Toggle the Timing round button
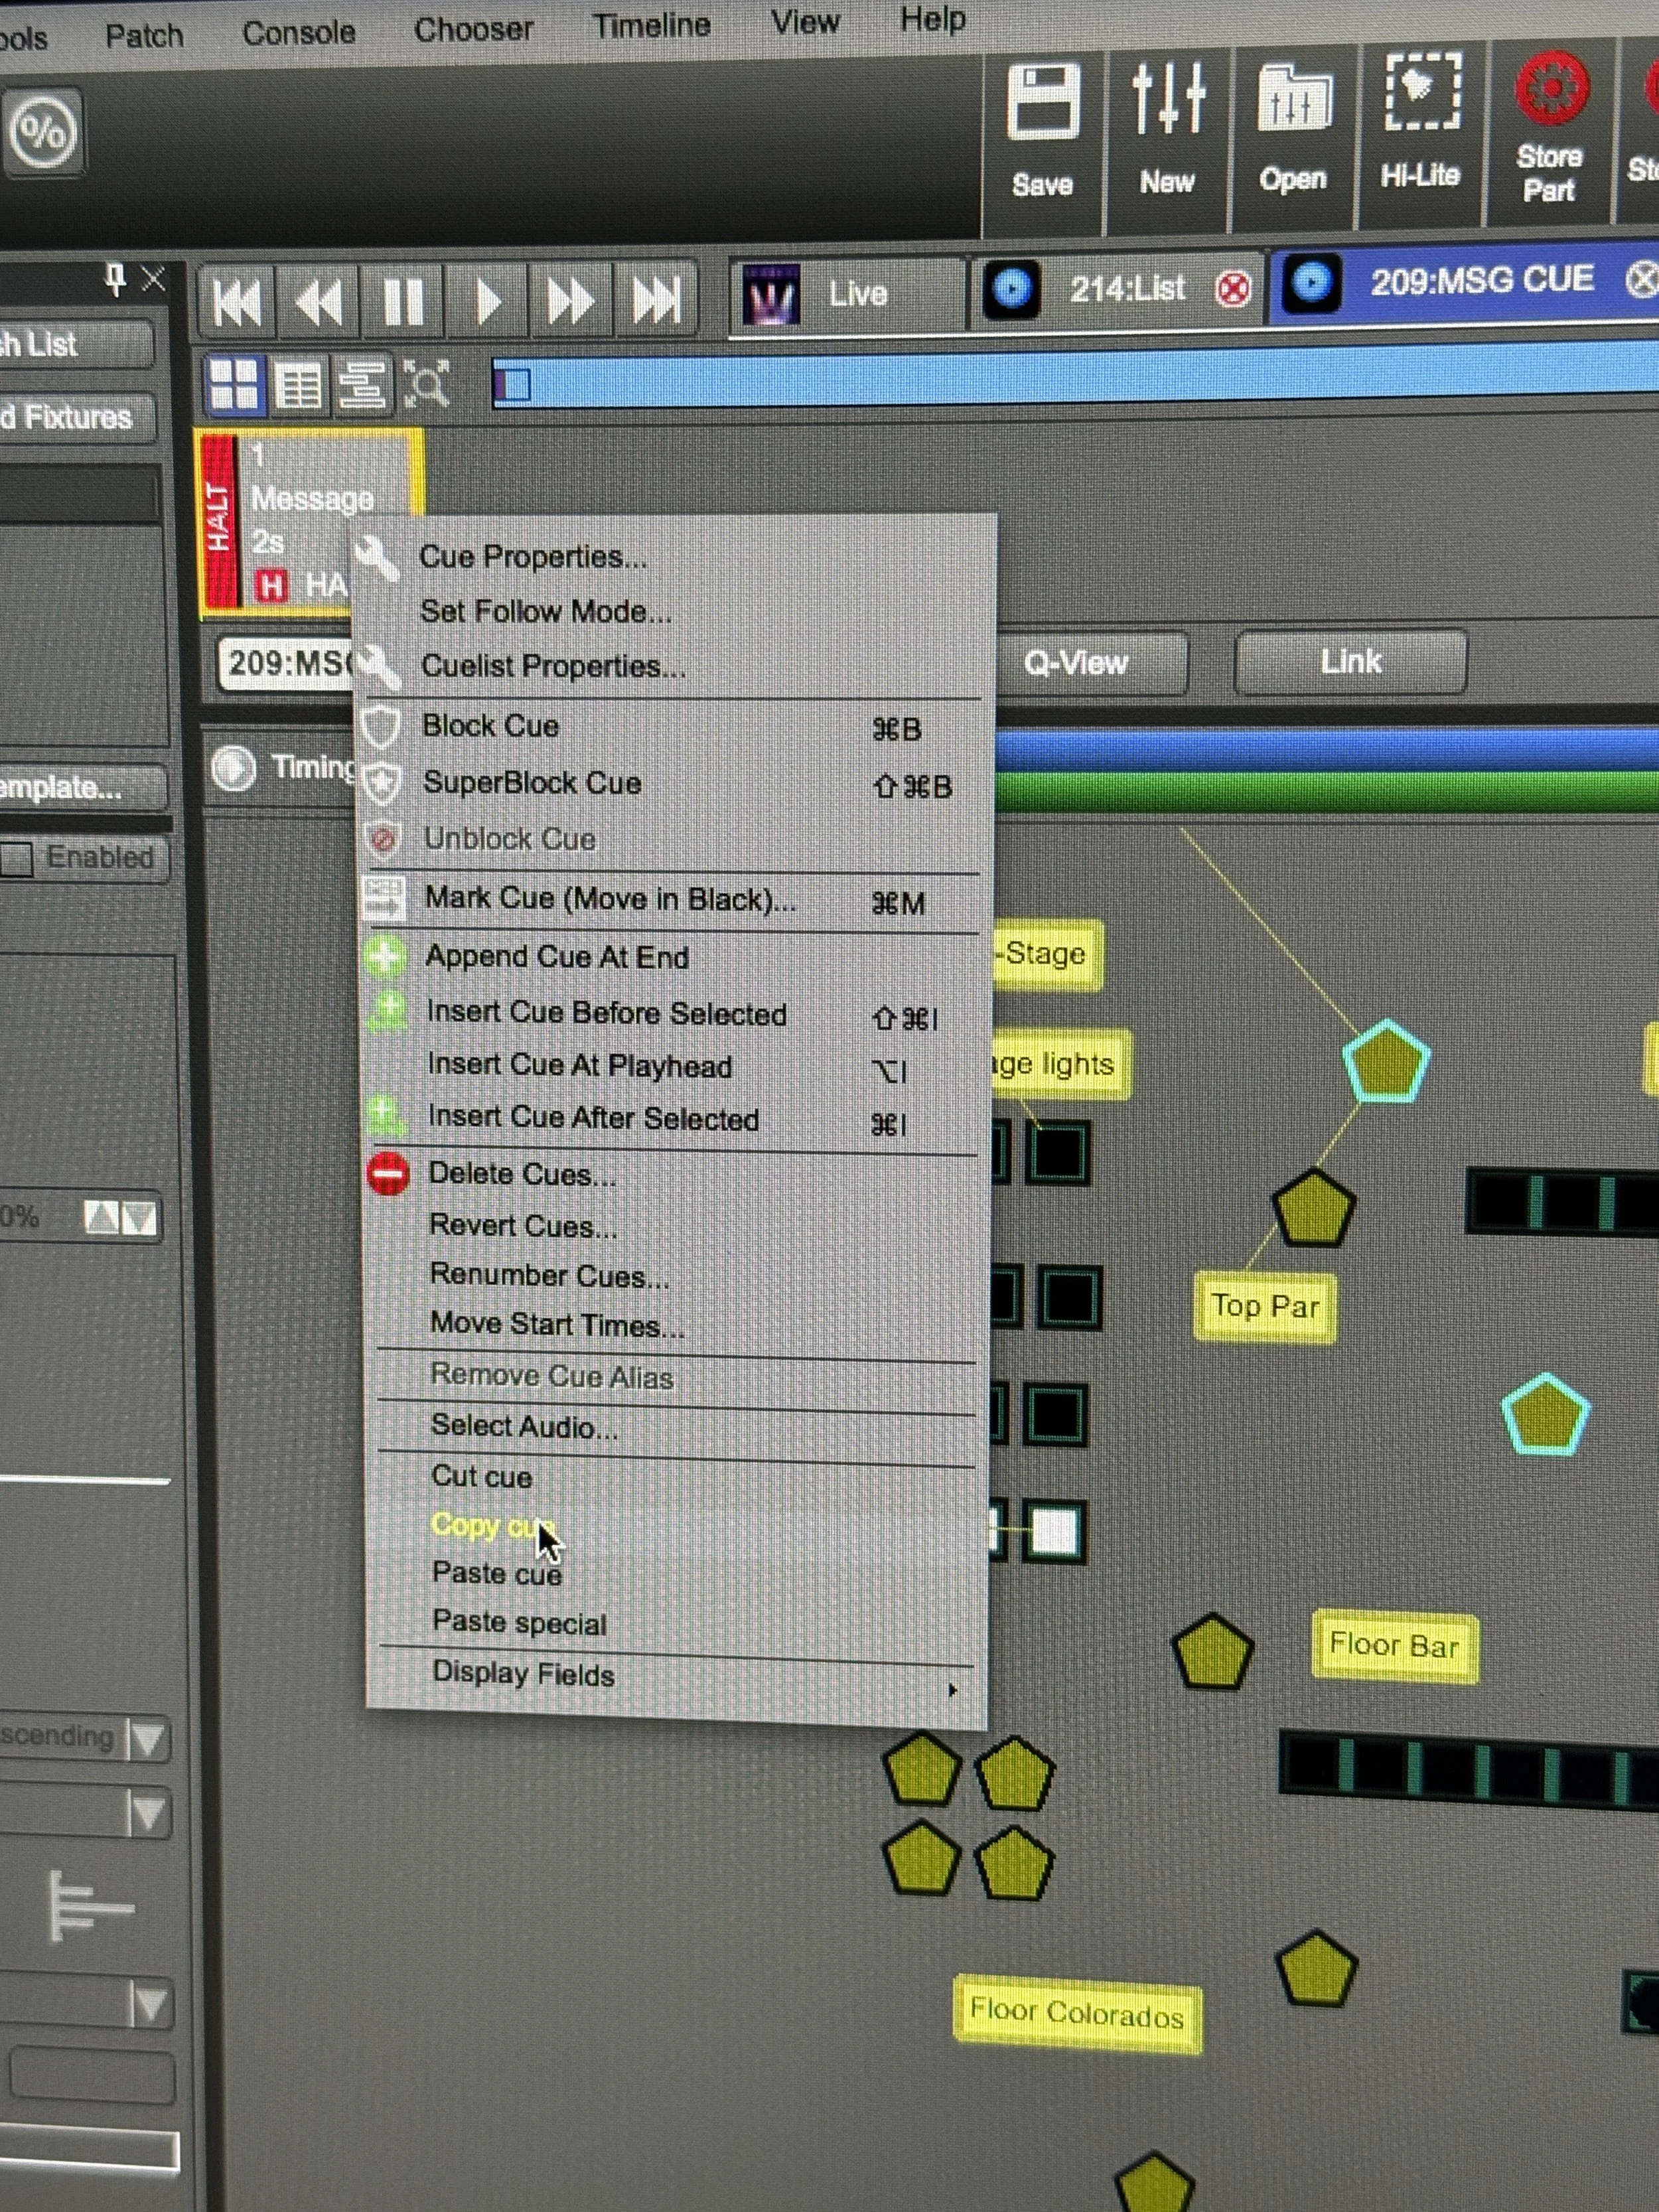 [x=234, y=768]
